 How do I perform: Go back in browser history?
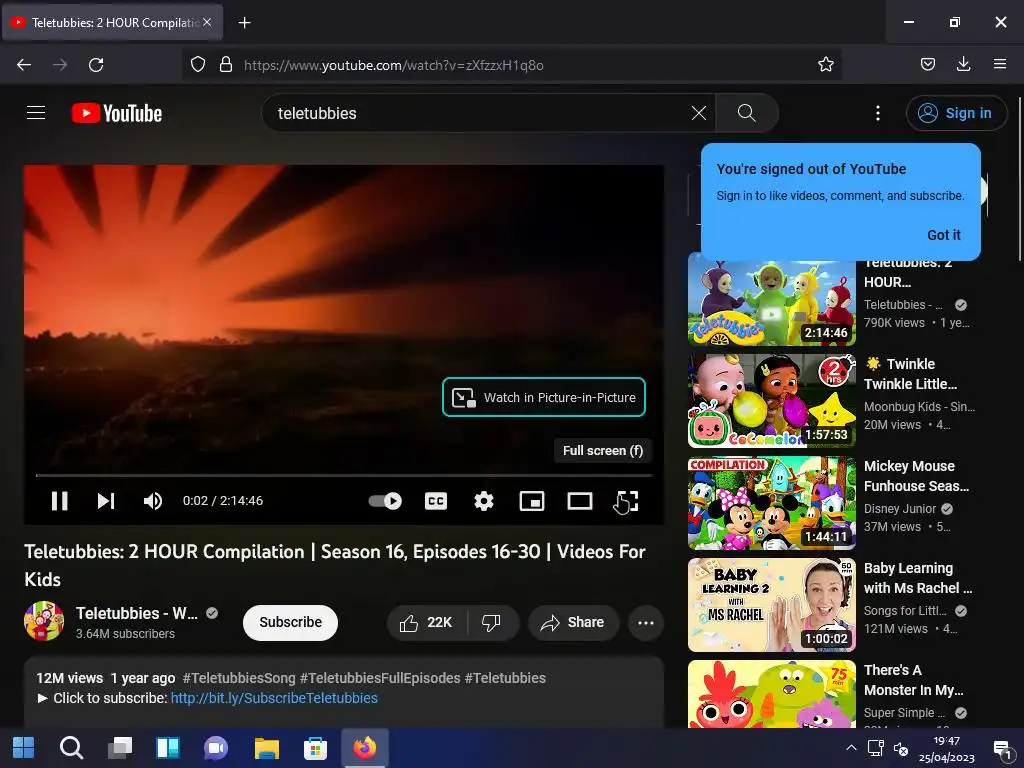pos(24,65)
